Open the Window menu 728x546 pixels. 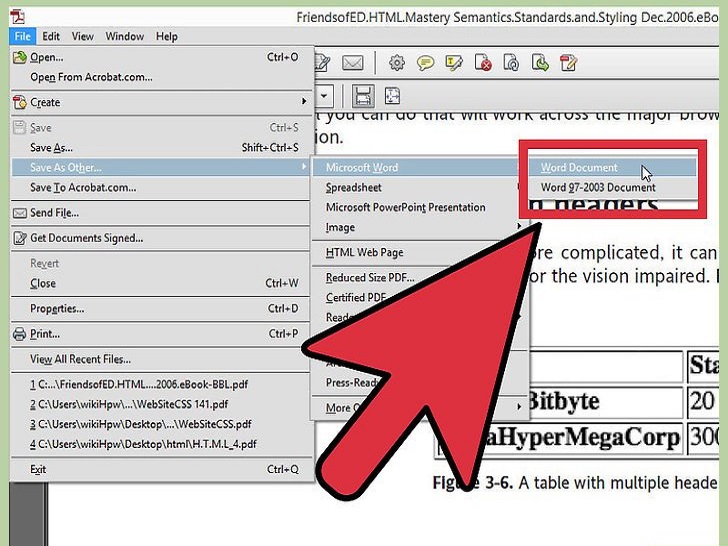tap(124, 36)
